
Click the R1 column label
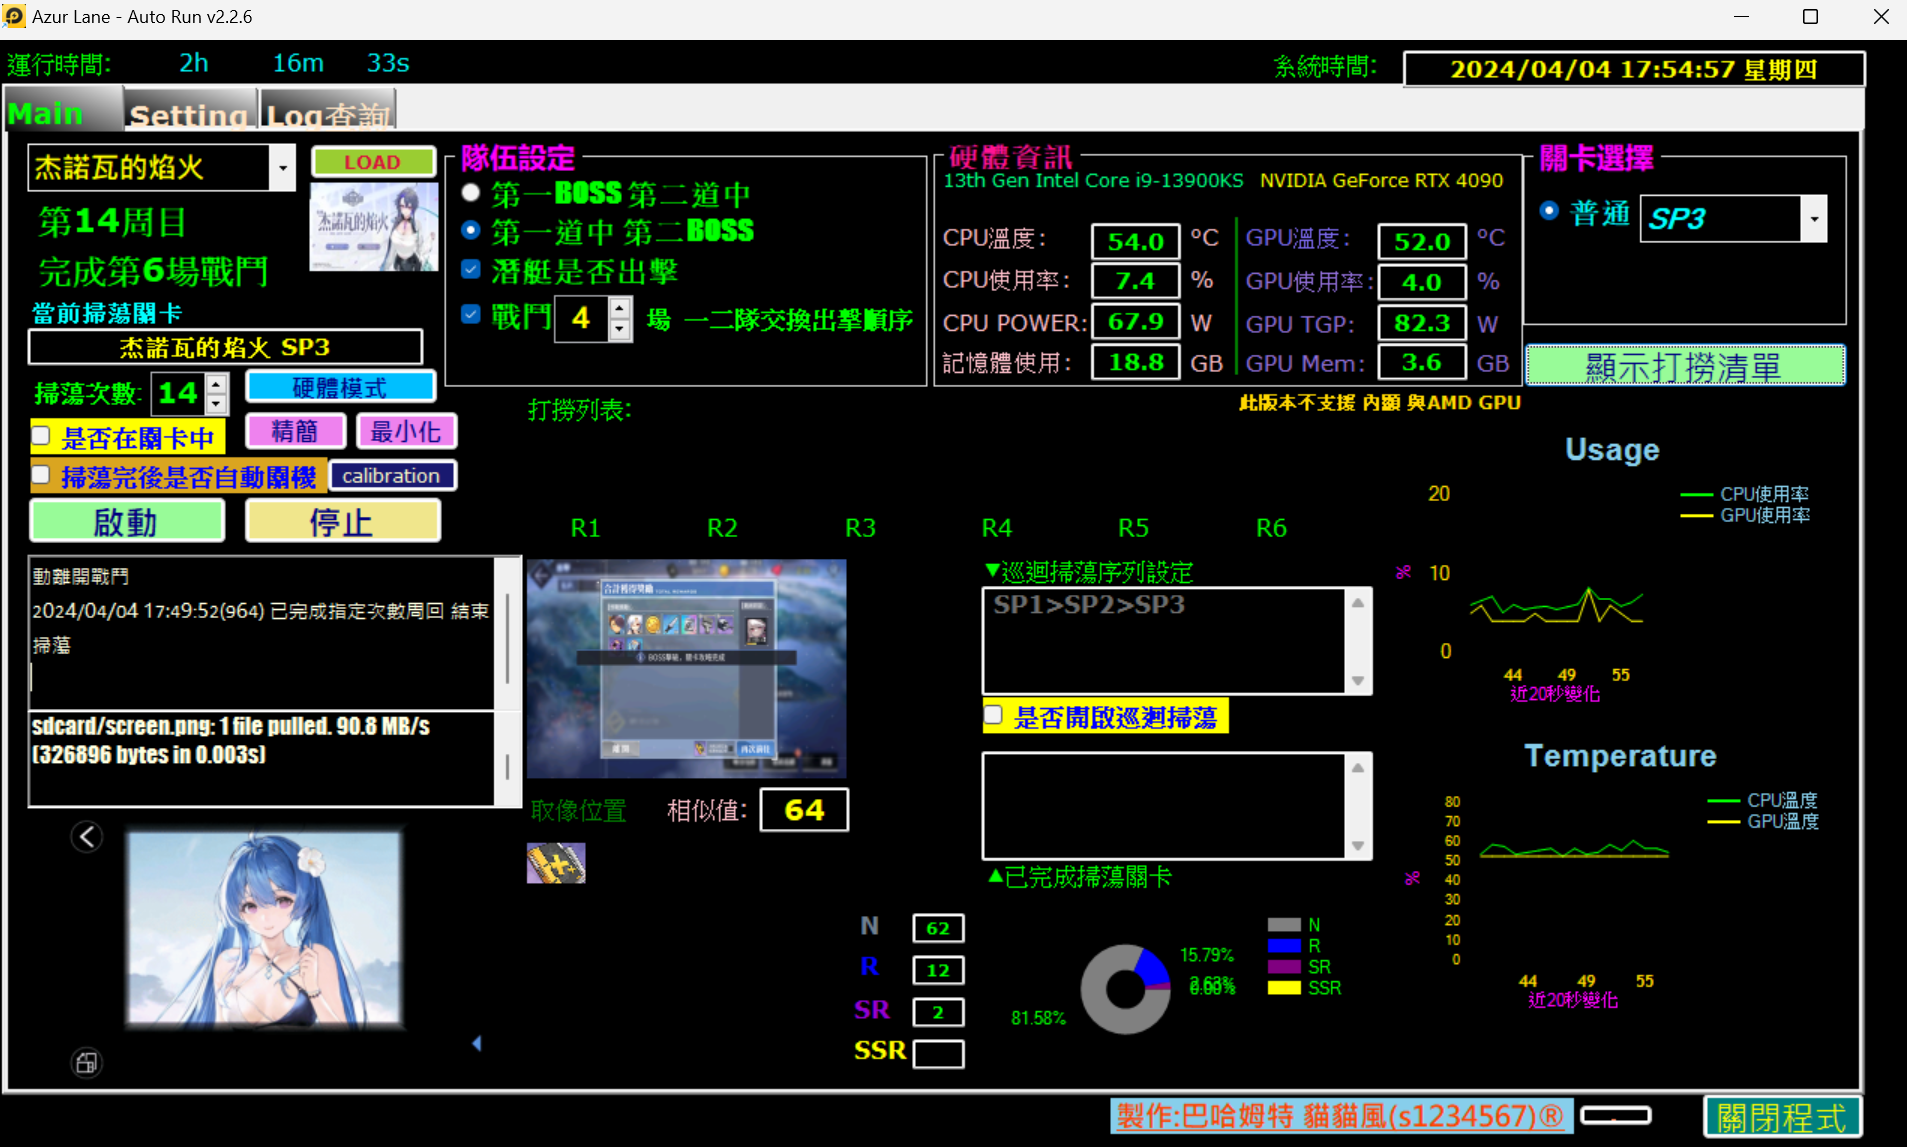coord(586,527)
